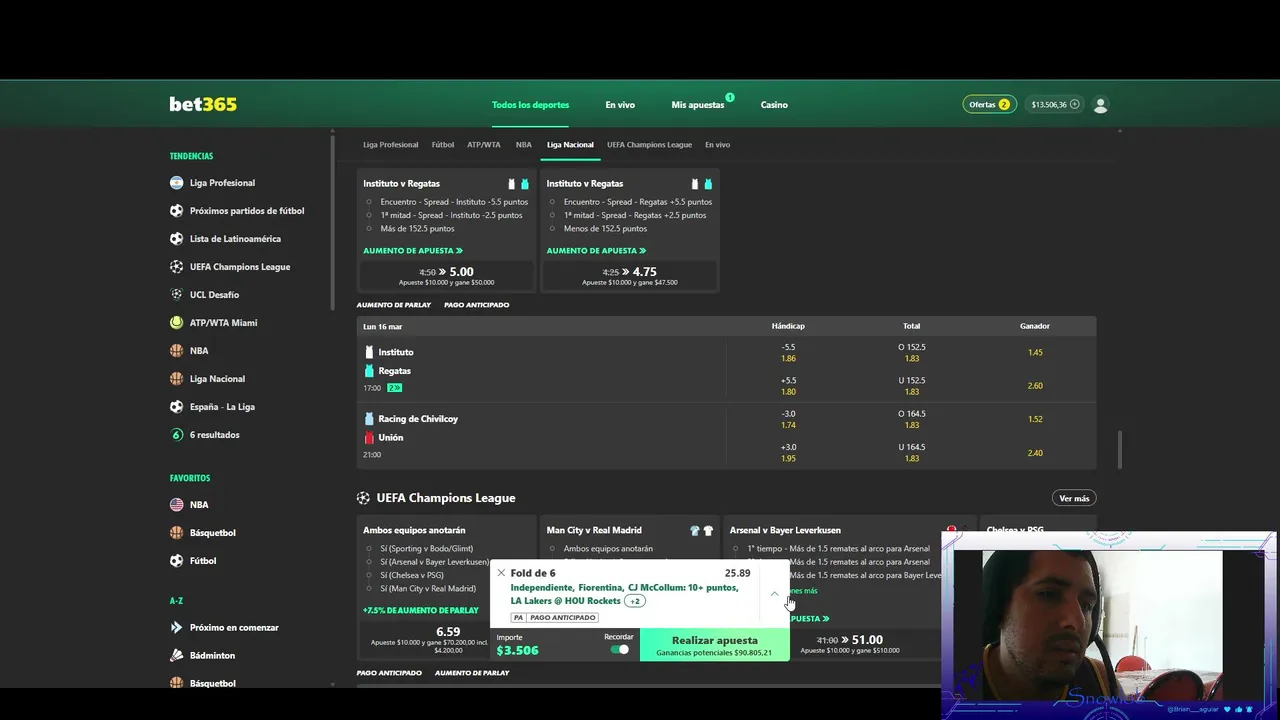Select Racing de Chivilcoy -3.0 handicap at 1.74

click(x=788, y=419)
